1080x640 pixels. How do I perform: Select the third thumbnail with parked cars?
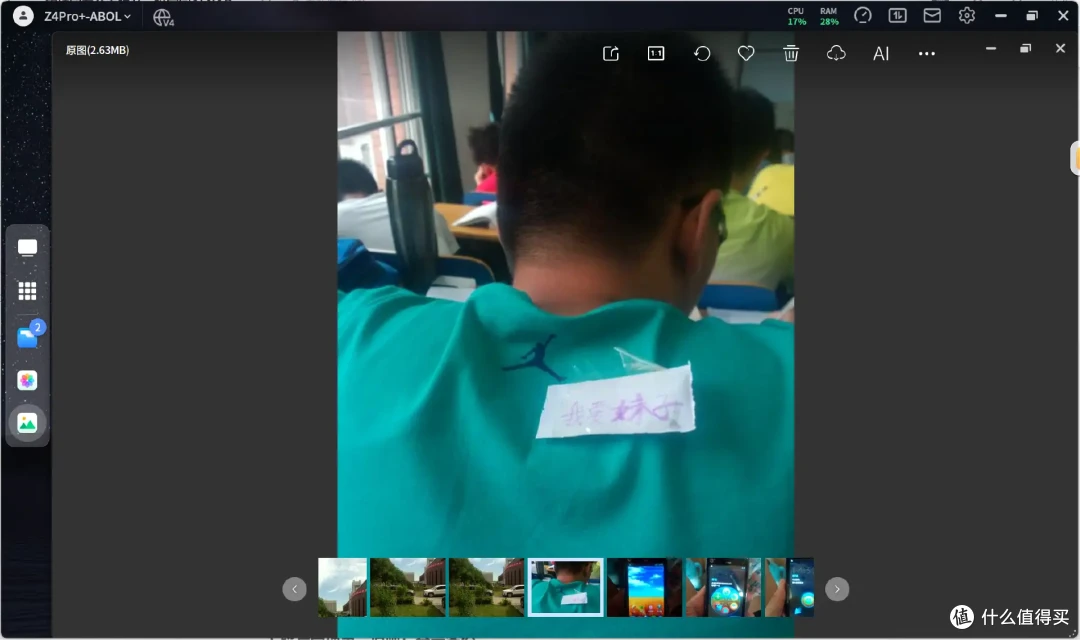(x=486, y=587)
